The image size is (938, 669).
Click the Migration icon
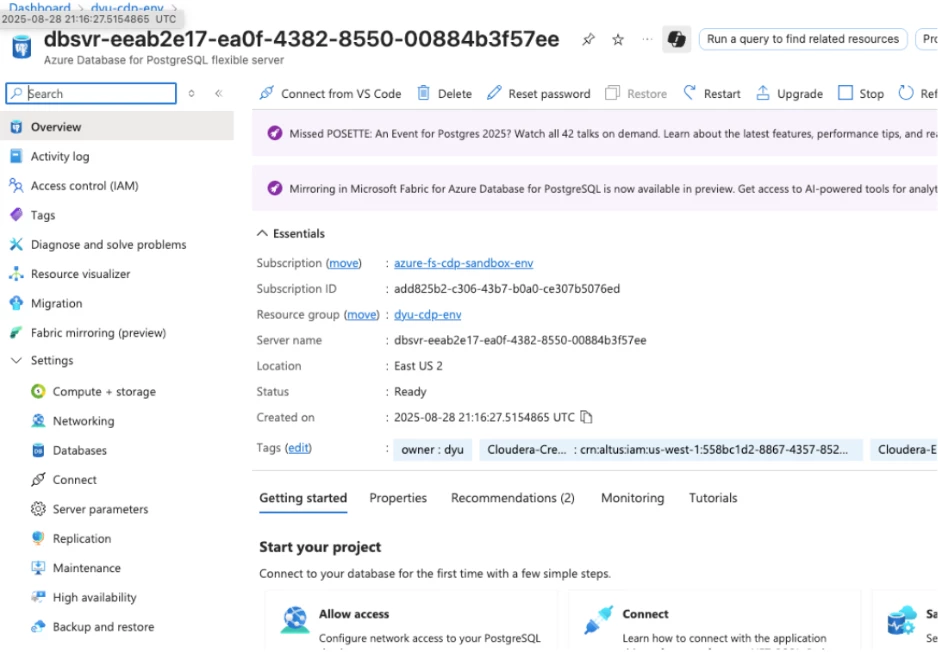click(x=16, y=303)
